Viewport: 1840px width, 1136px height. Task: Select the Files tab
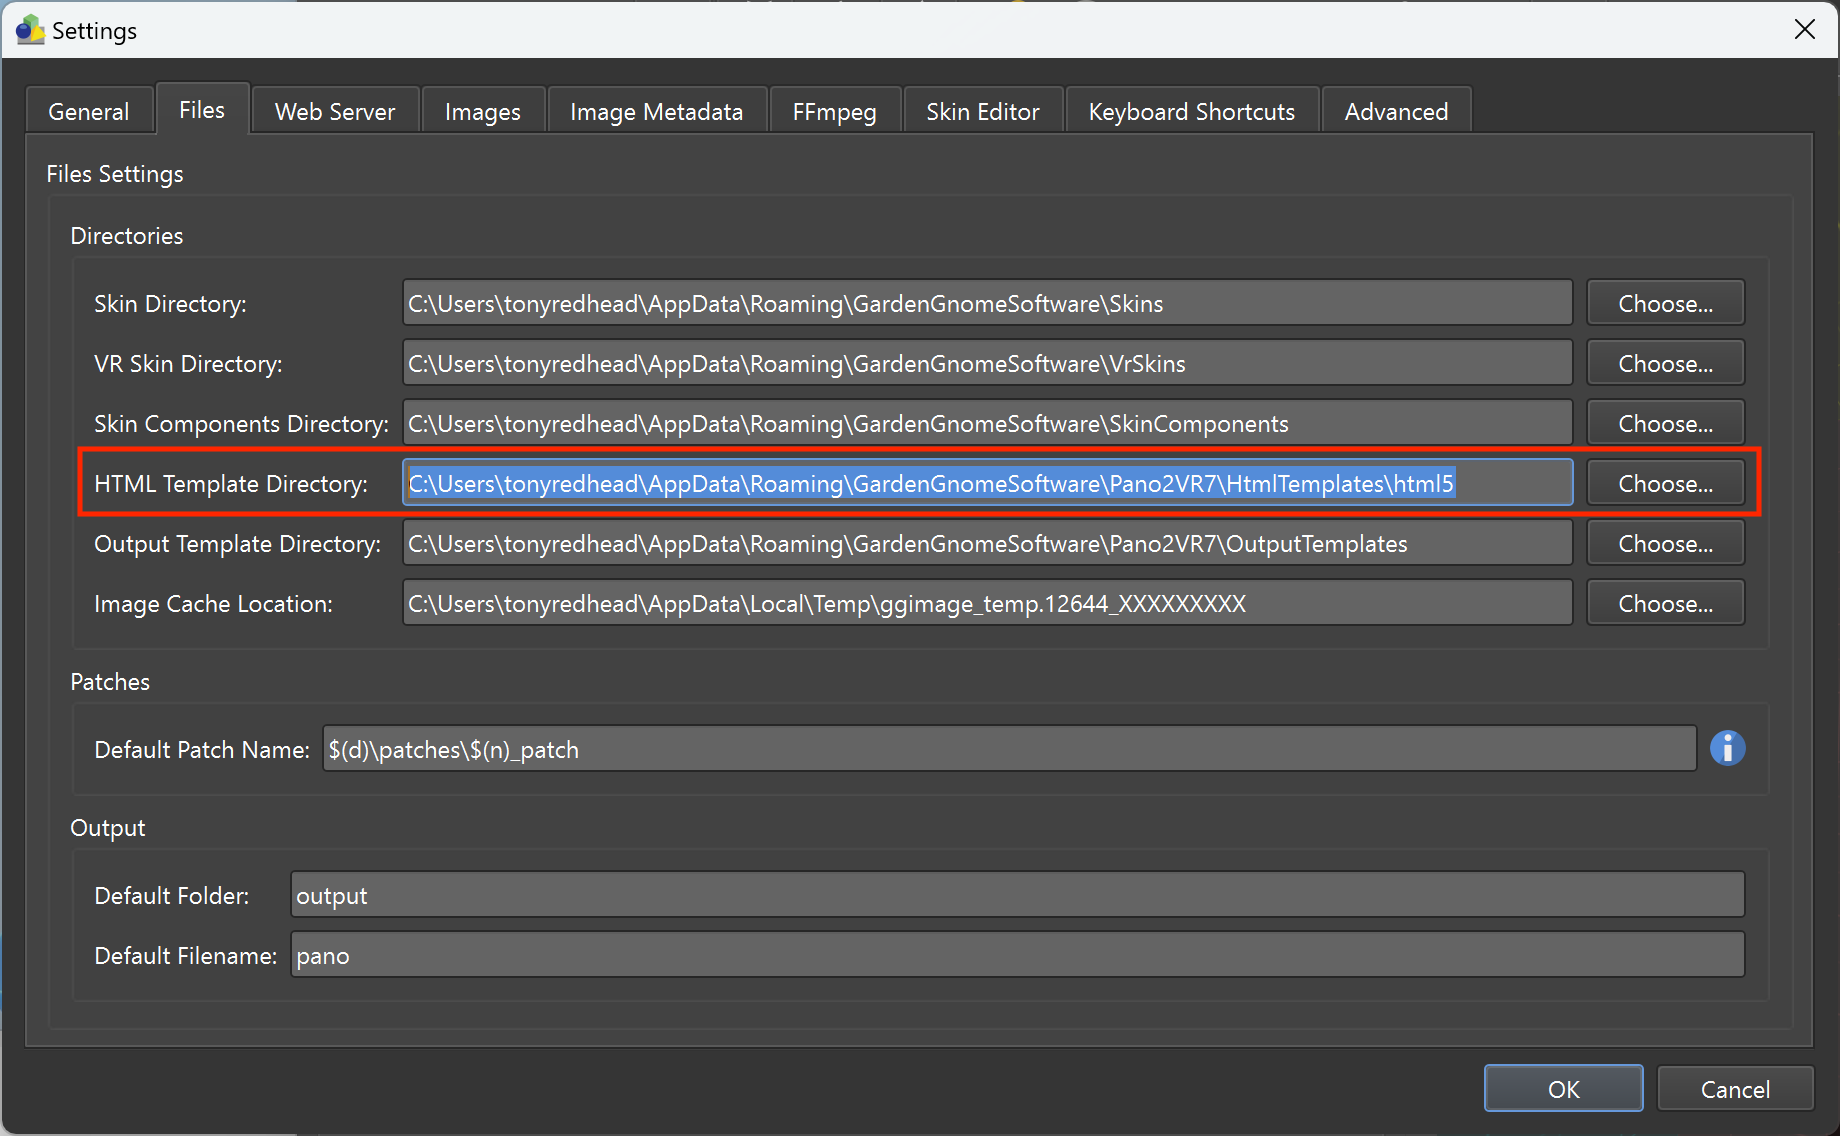pos(202,109)
